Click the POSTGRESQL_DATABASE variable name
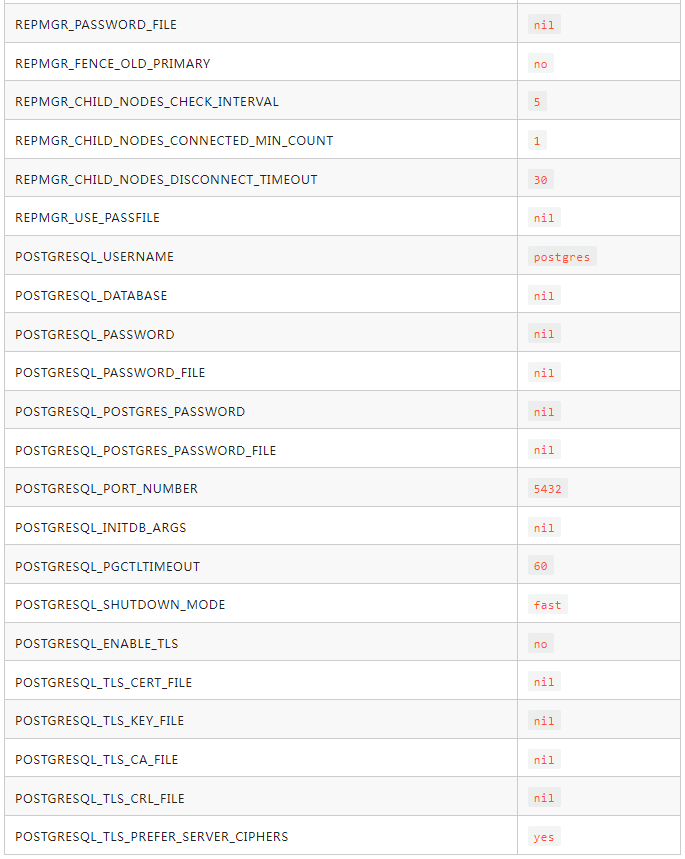This screenshot has width=685, height=859. coord(92,296)
